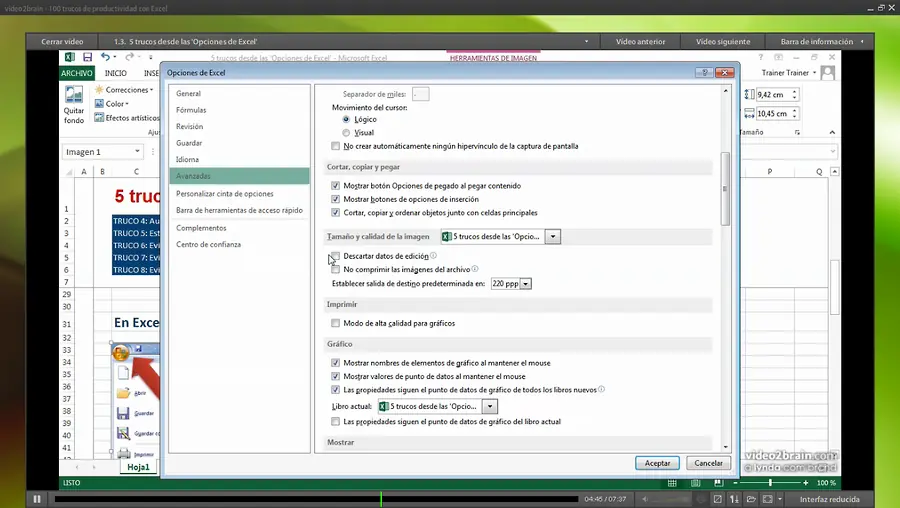Viewport: 900px width, 508px height.
Task: Pause the video playback
Action: [x=37, y=499]
